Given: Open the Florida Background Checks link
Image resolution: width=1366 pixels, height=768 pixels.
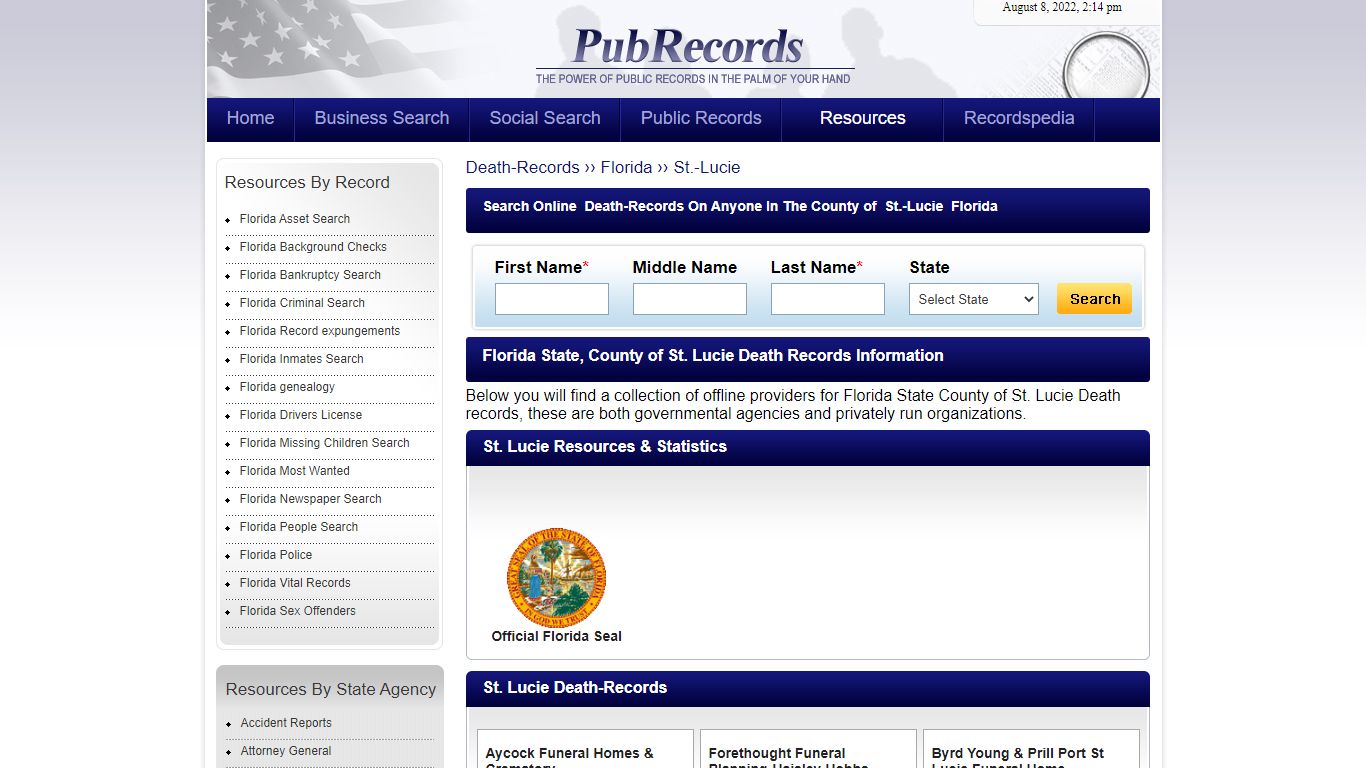Looking at the screenshot, I should [313, 247].
